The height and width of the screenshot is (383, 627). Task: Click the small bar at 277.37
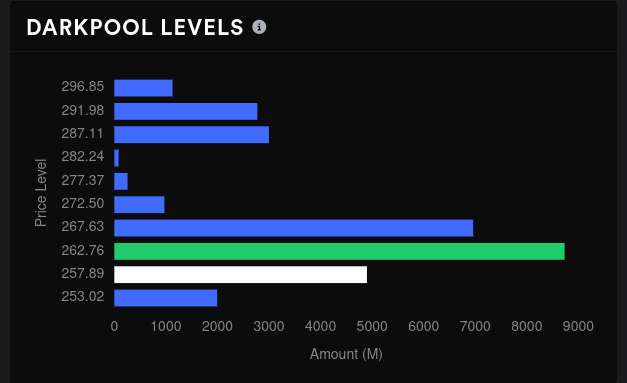pos(121,181)
